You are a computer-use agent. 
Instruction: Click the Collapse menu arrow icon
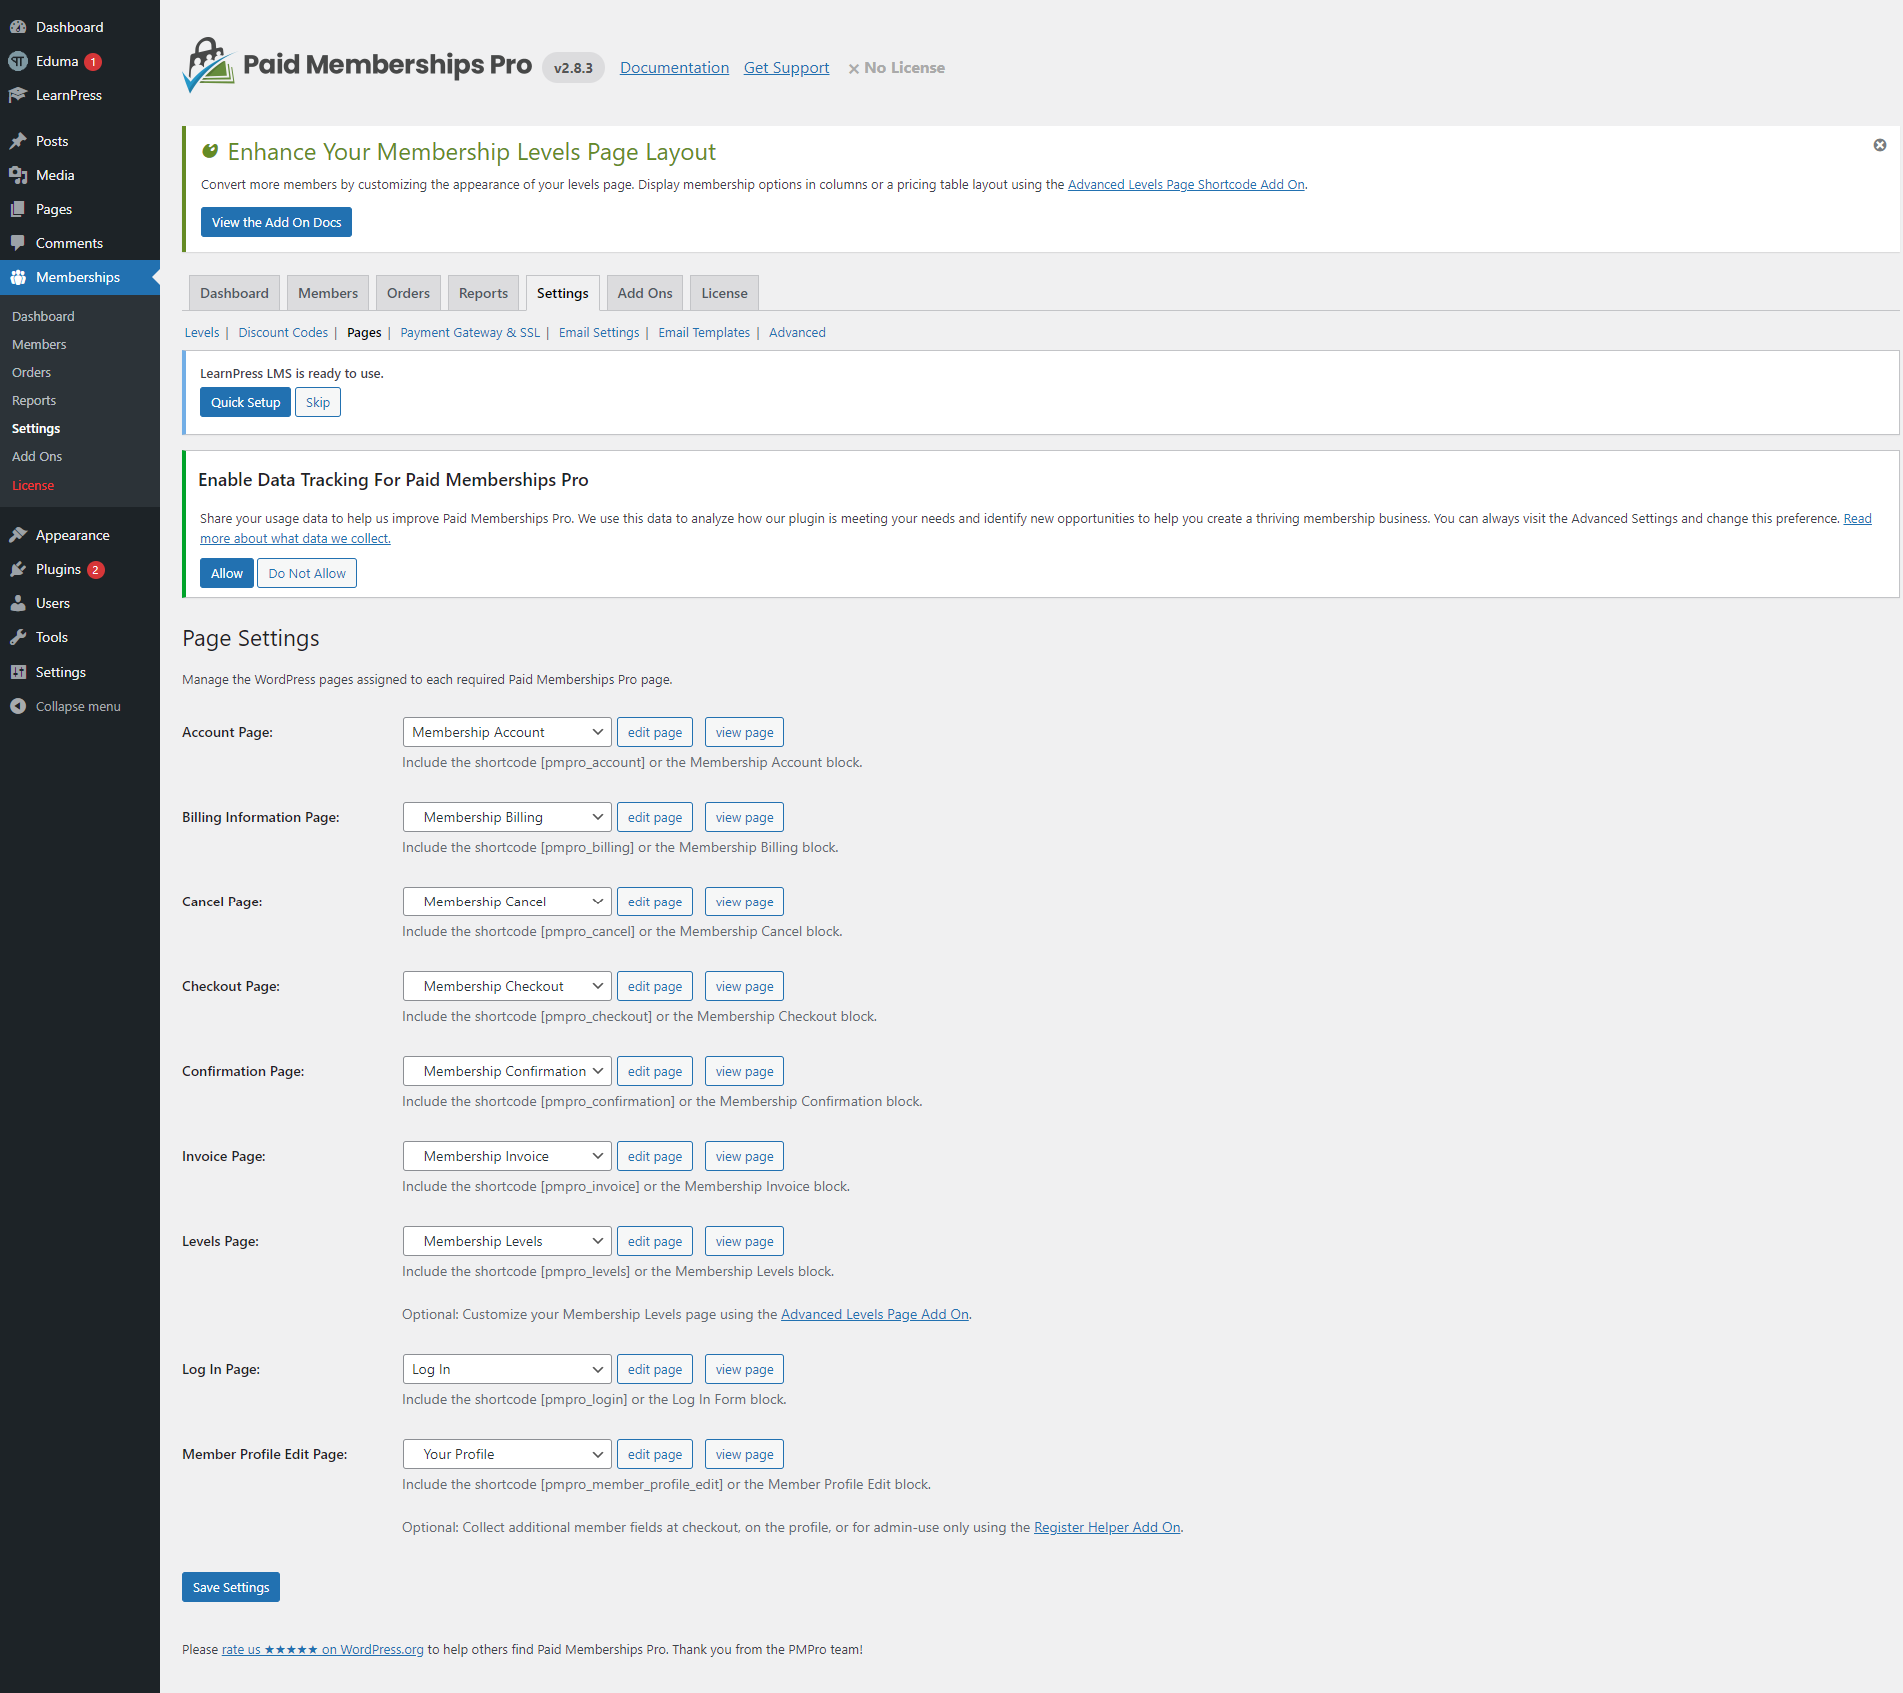coord(18,706)
